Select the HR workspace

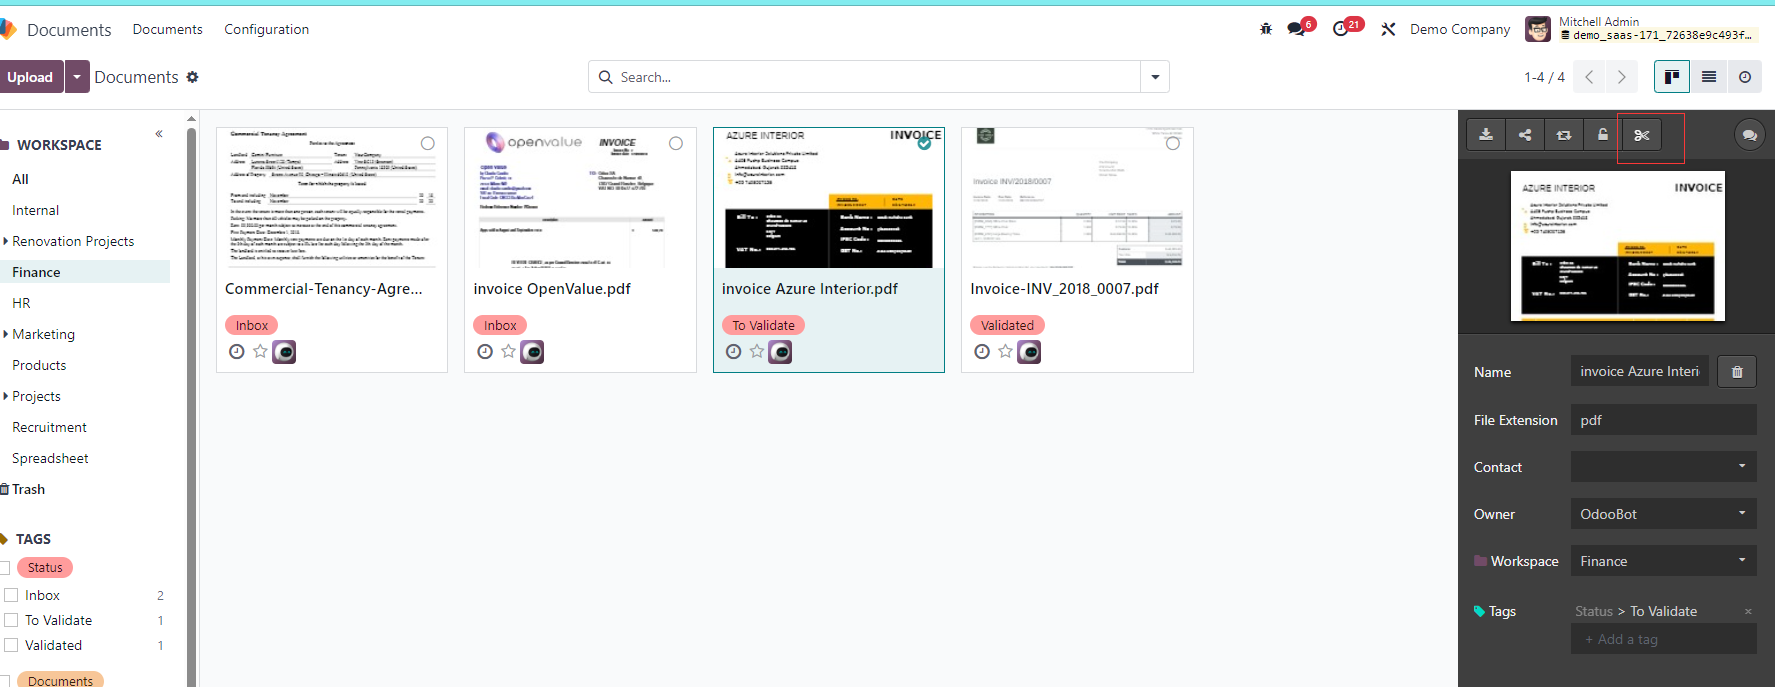(x=21, y=303)
